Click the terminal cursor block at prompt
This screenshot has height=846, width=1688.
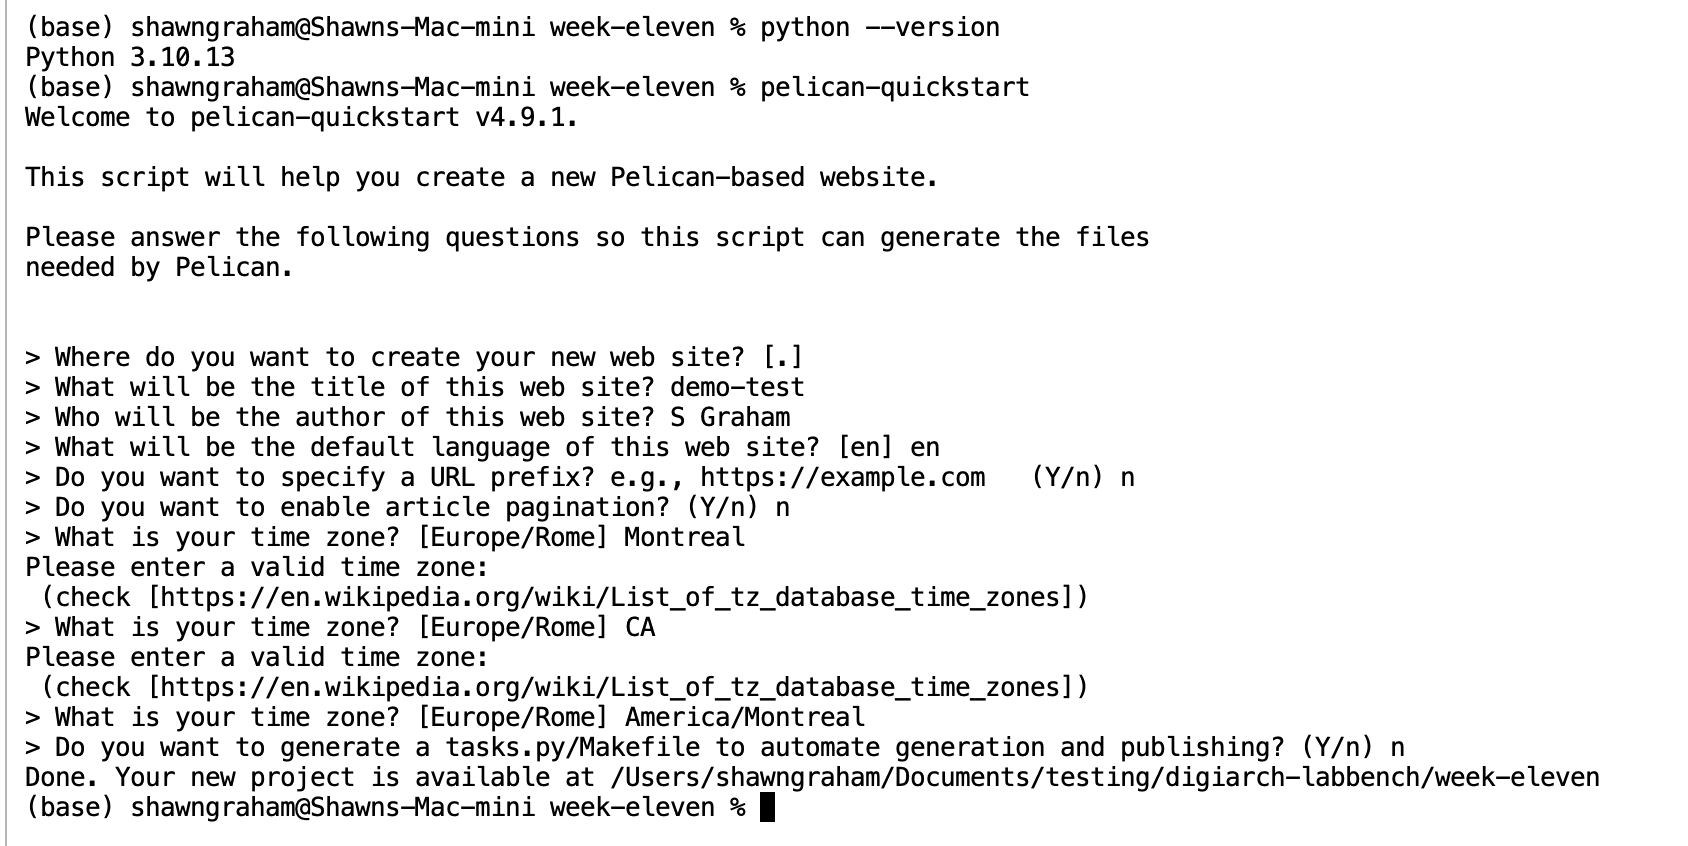(x=768, y=807)
